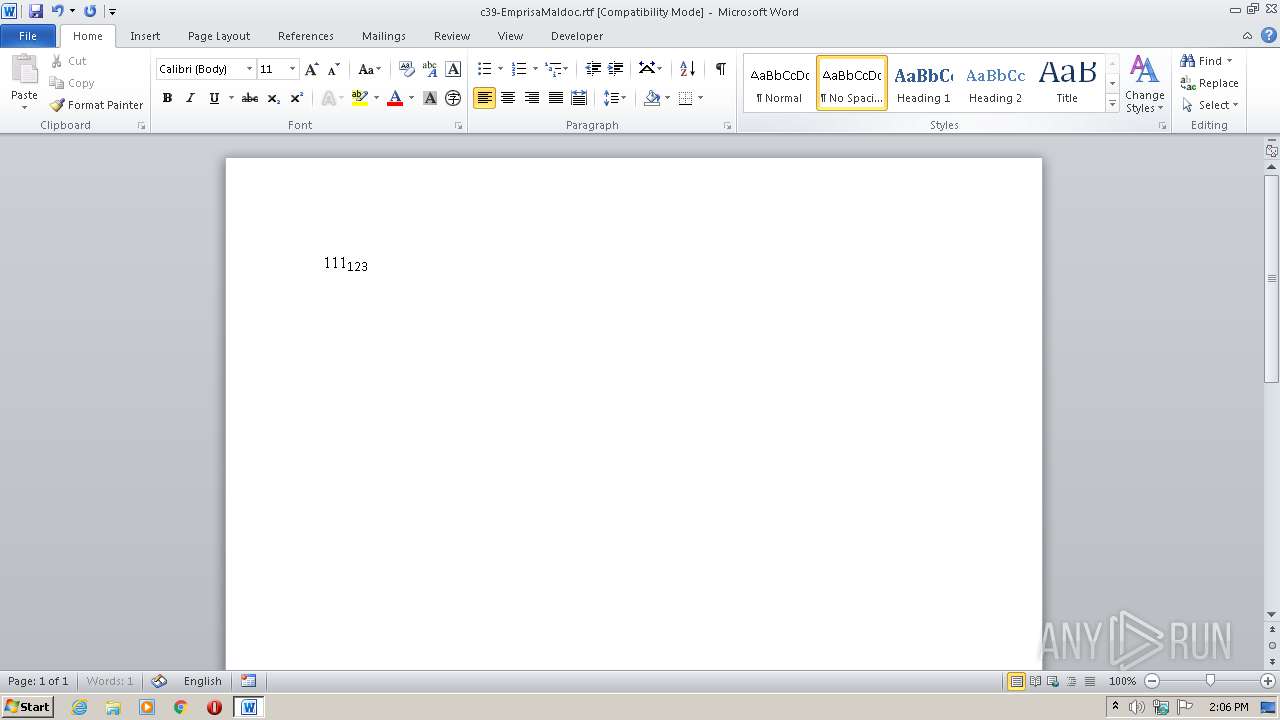The image size is (1280, 720).
Task: Click the Shrink Font icon
Action: coord(333,69)
